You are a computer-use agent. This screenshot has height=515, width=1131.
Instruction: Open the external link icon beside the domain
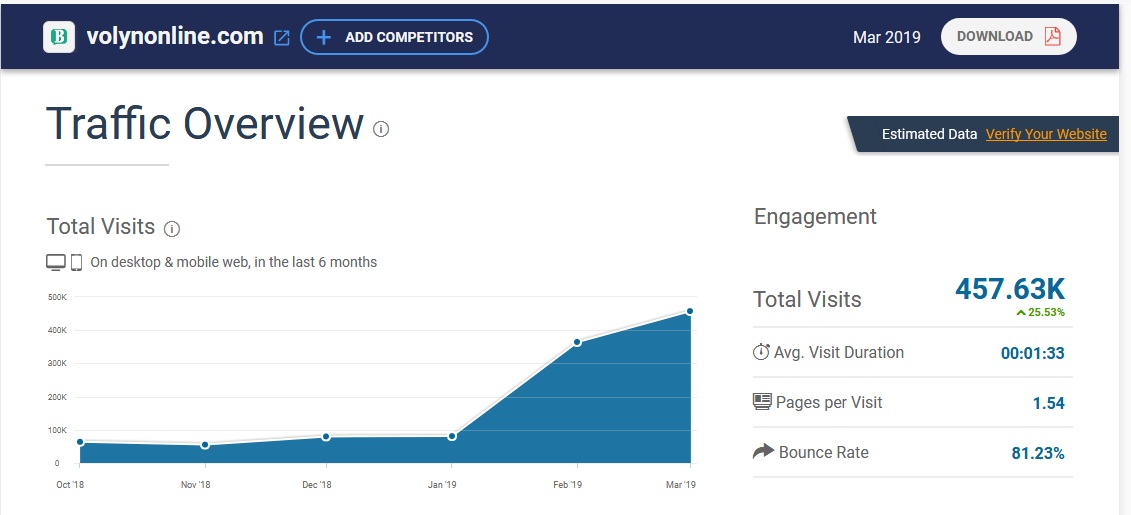click(x=282, y=38)
